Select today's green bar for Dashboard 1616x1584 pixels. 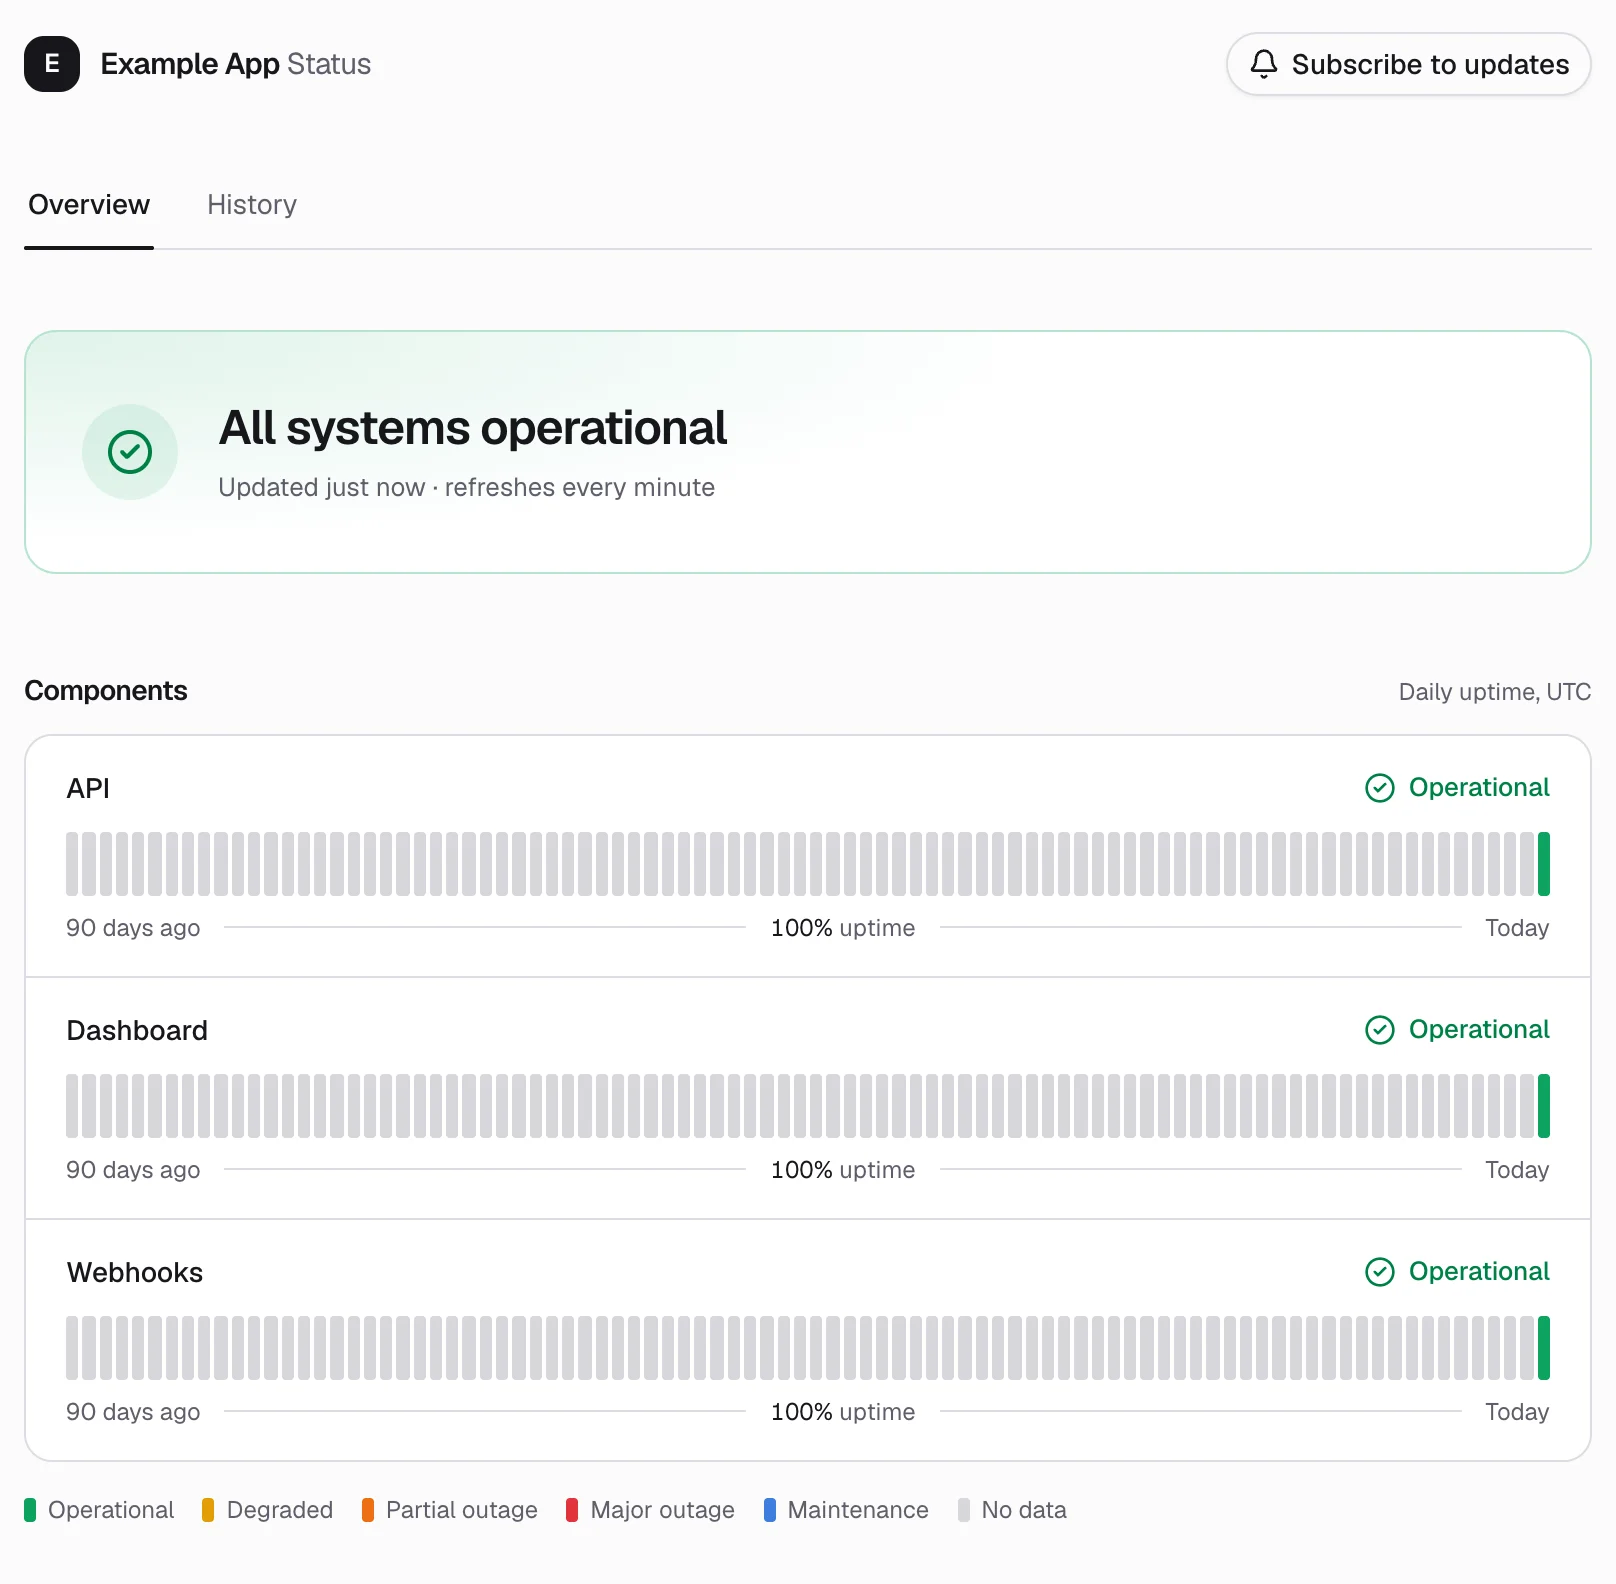coord(1544,1106)
